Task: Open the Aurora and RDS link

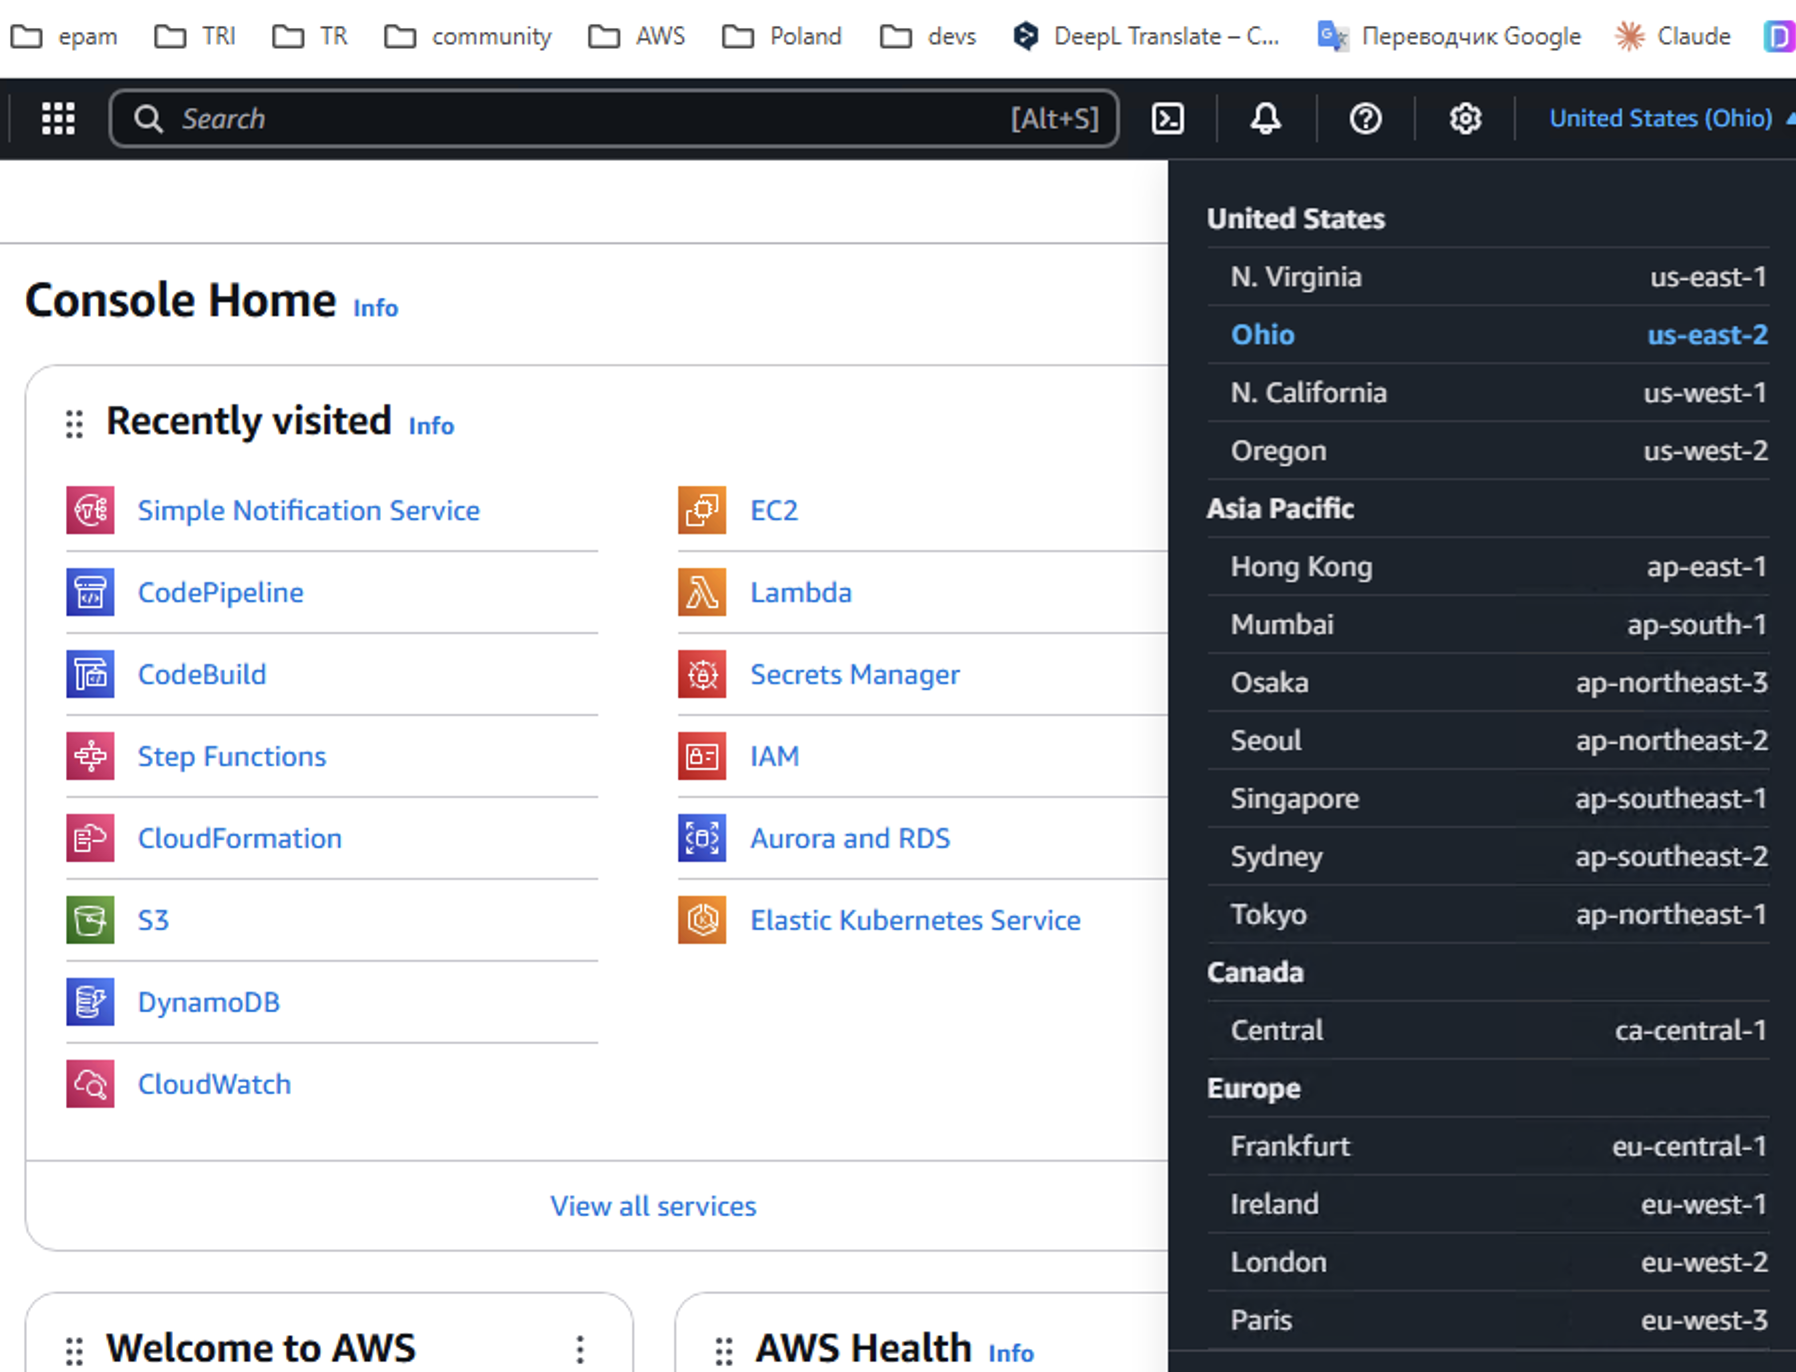Action: (850, 838)
